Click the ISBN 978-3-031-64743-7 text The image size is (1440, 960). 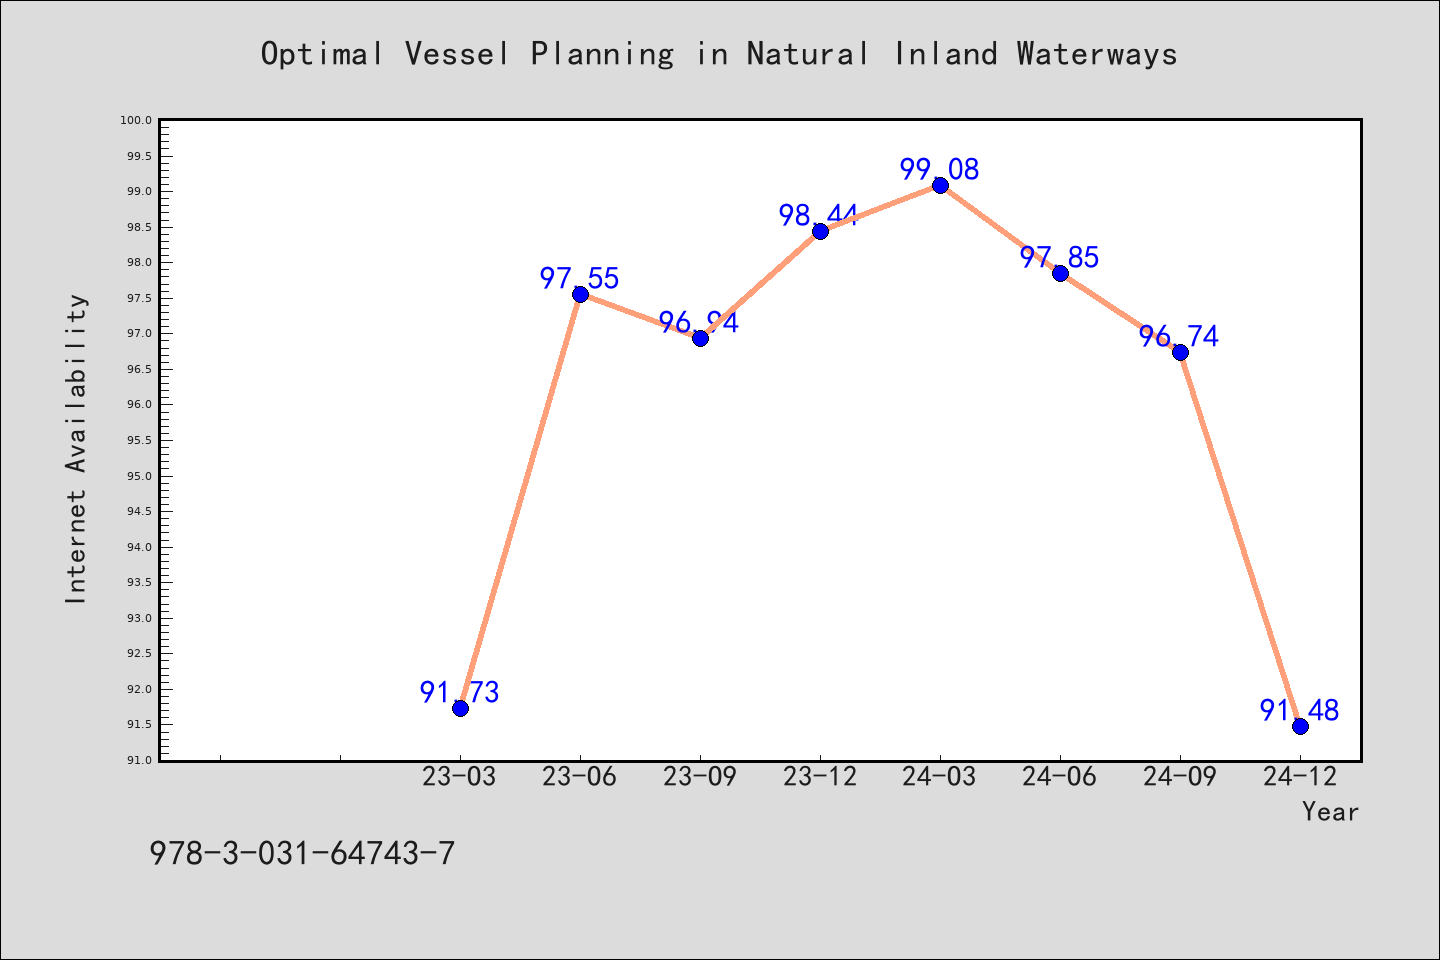tap(302, 853)
